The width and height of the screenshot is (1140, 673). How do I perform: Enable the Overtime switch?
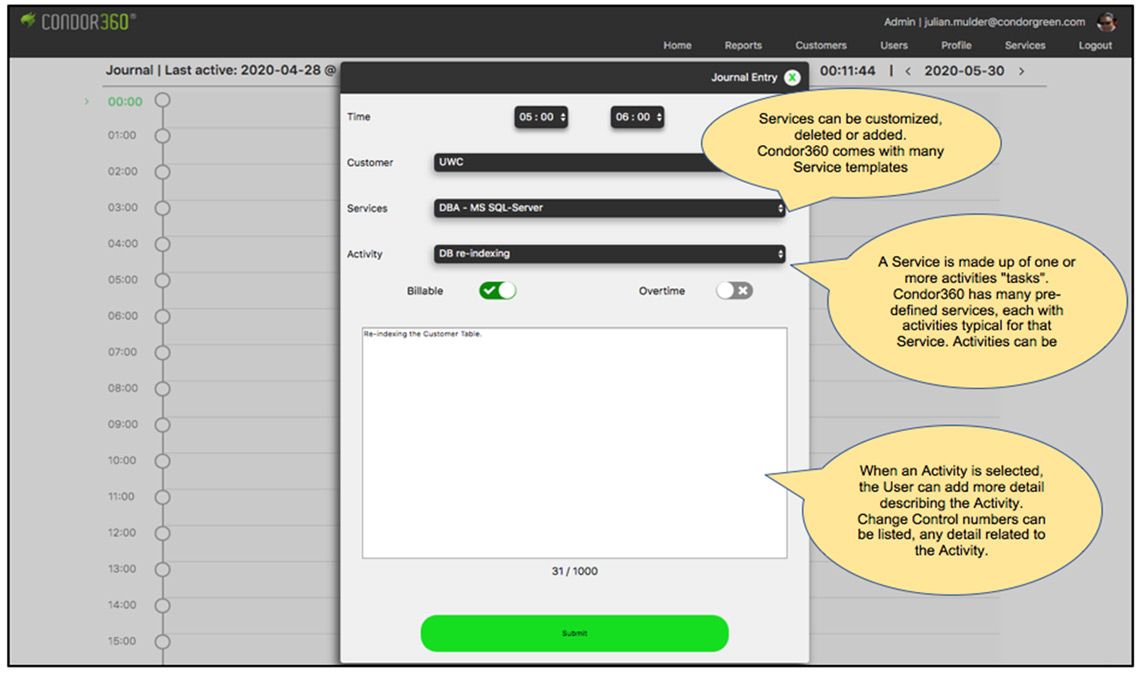point(734,291)
